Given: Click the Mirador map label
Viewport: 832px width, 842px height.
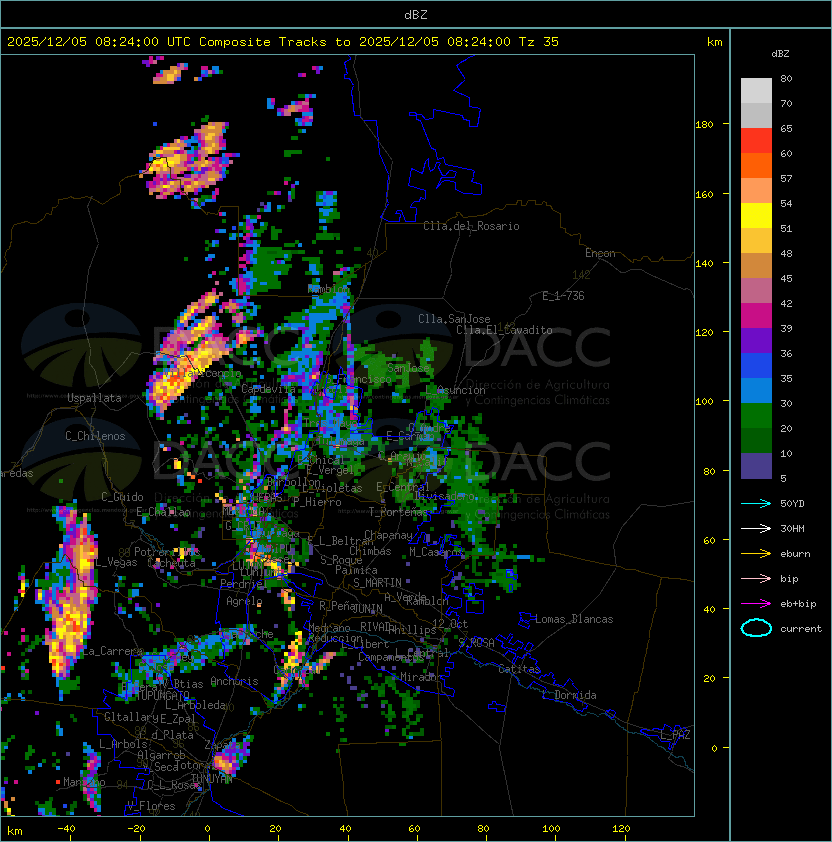Looking at the screenshot, I should click(421, 677).
